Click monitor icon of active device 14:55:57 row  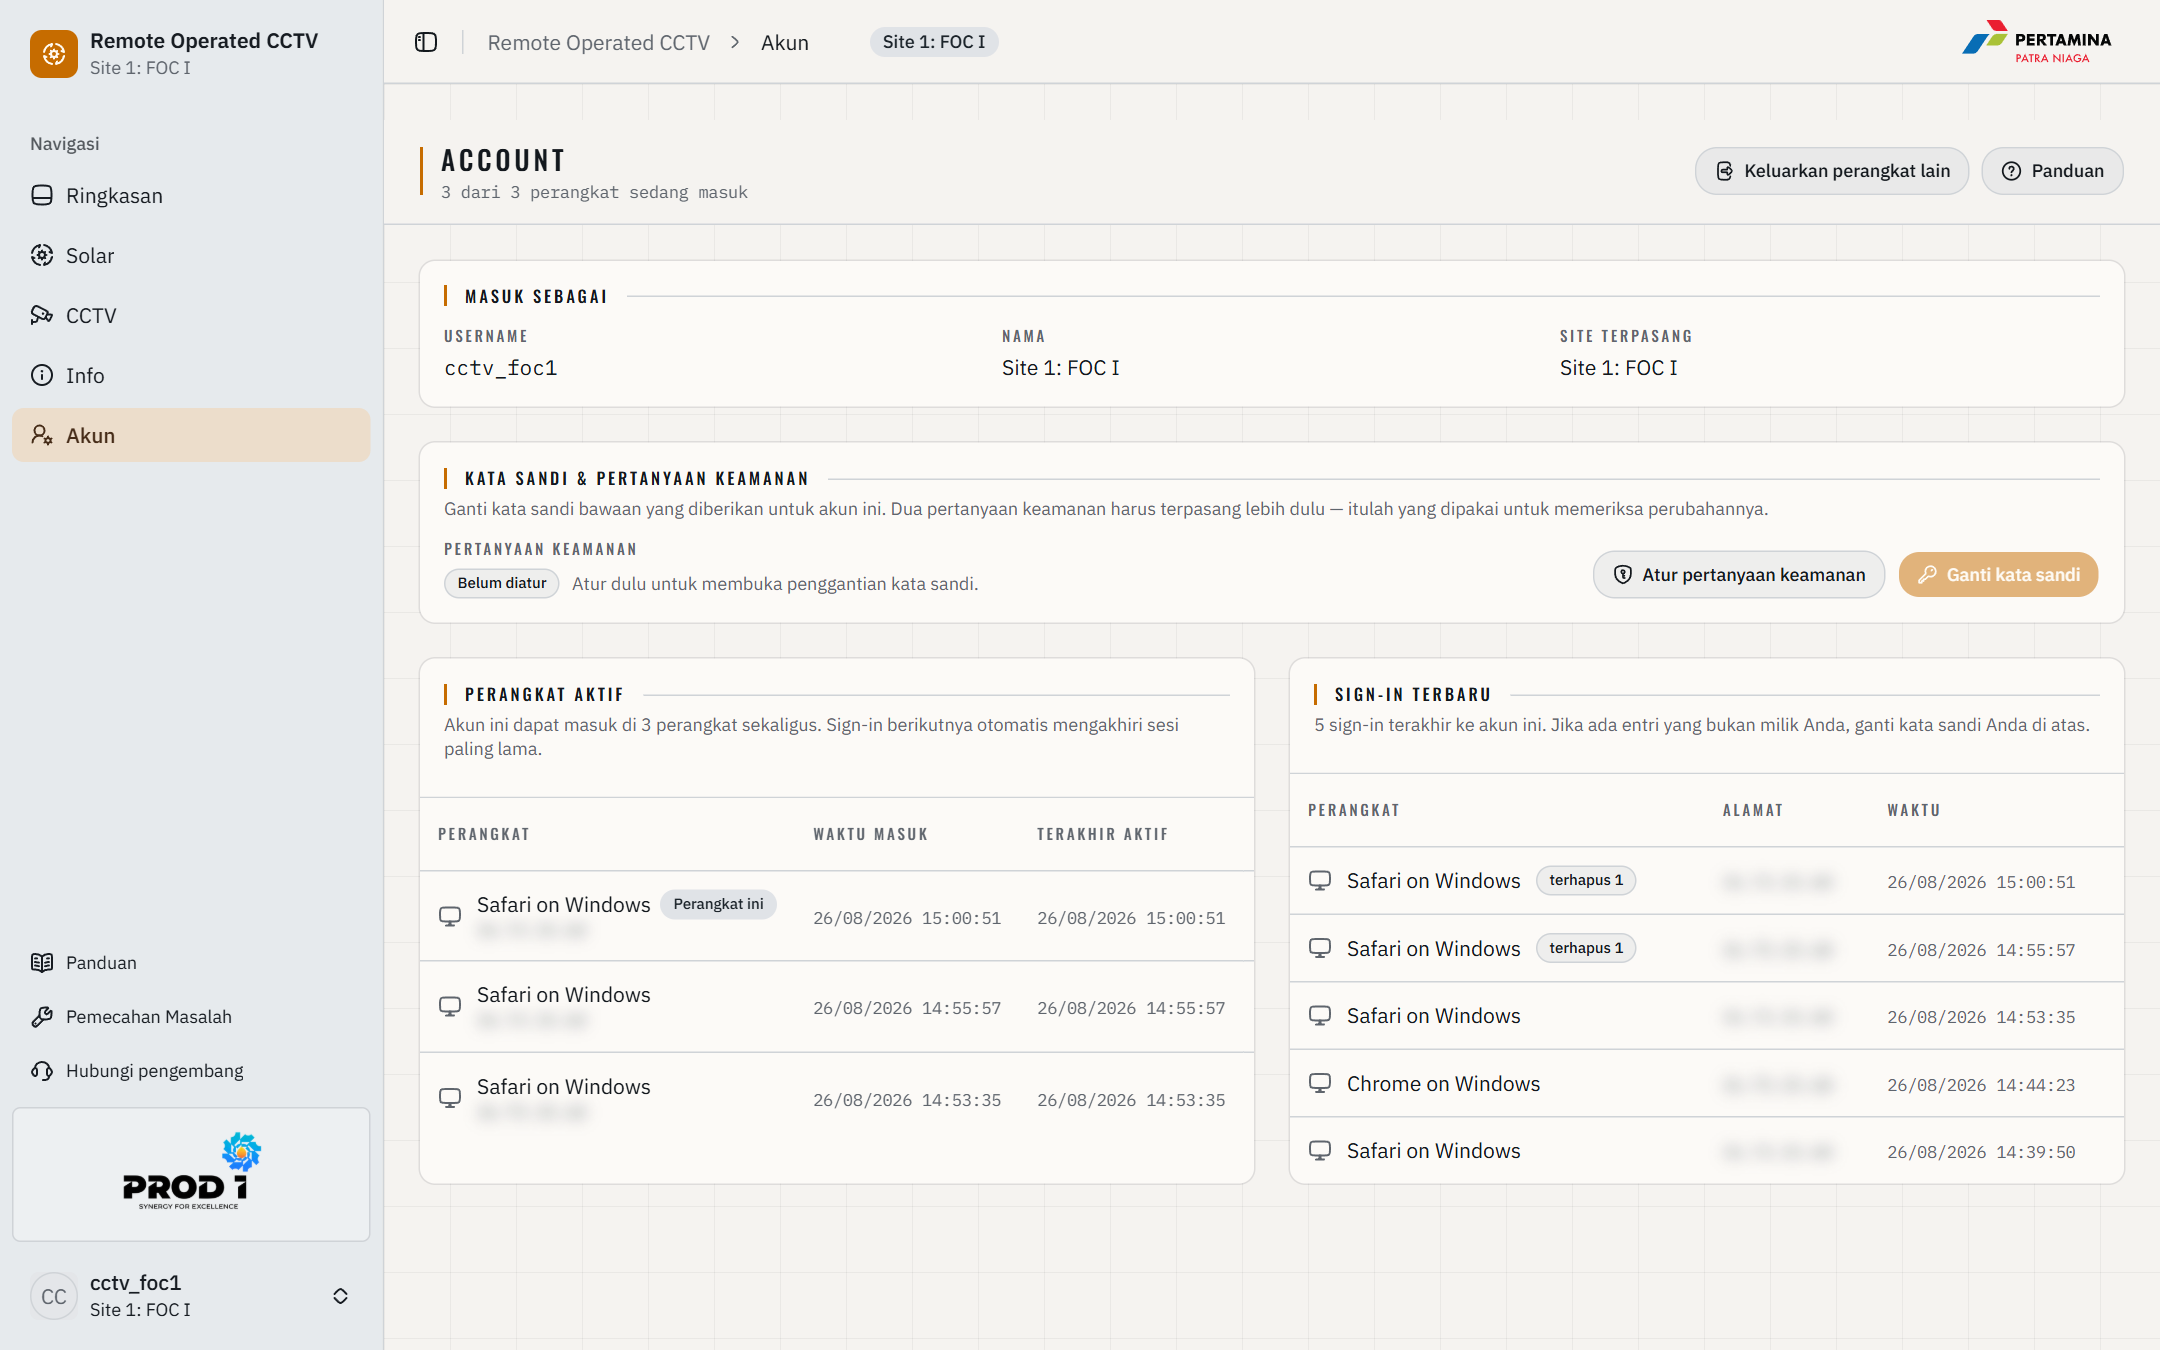[450, 1006]
